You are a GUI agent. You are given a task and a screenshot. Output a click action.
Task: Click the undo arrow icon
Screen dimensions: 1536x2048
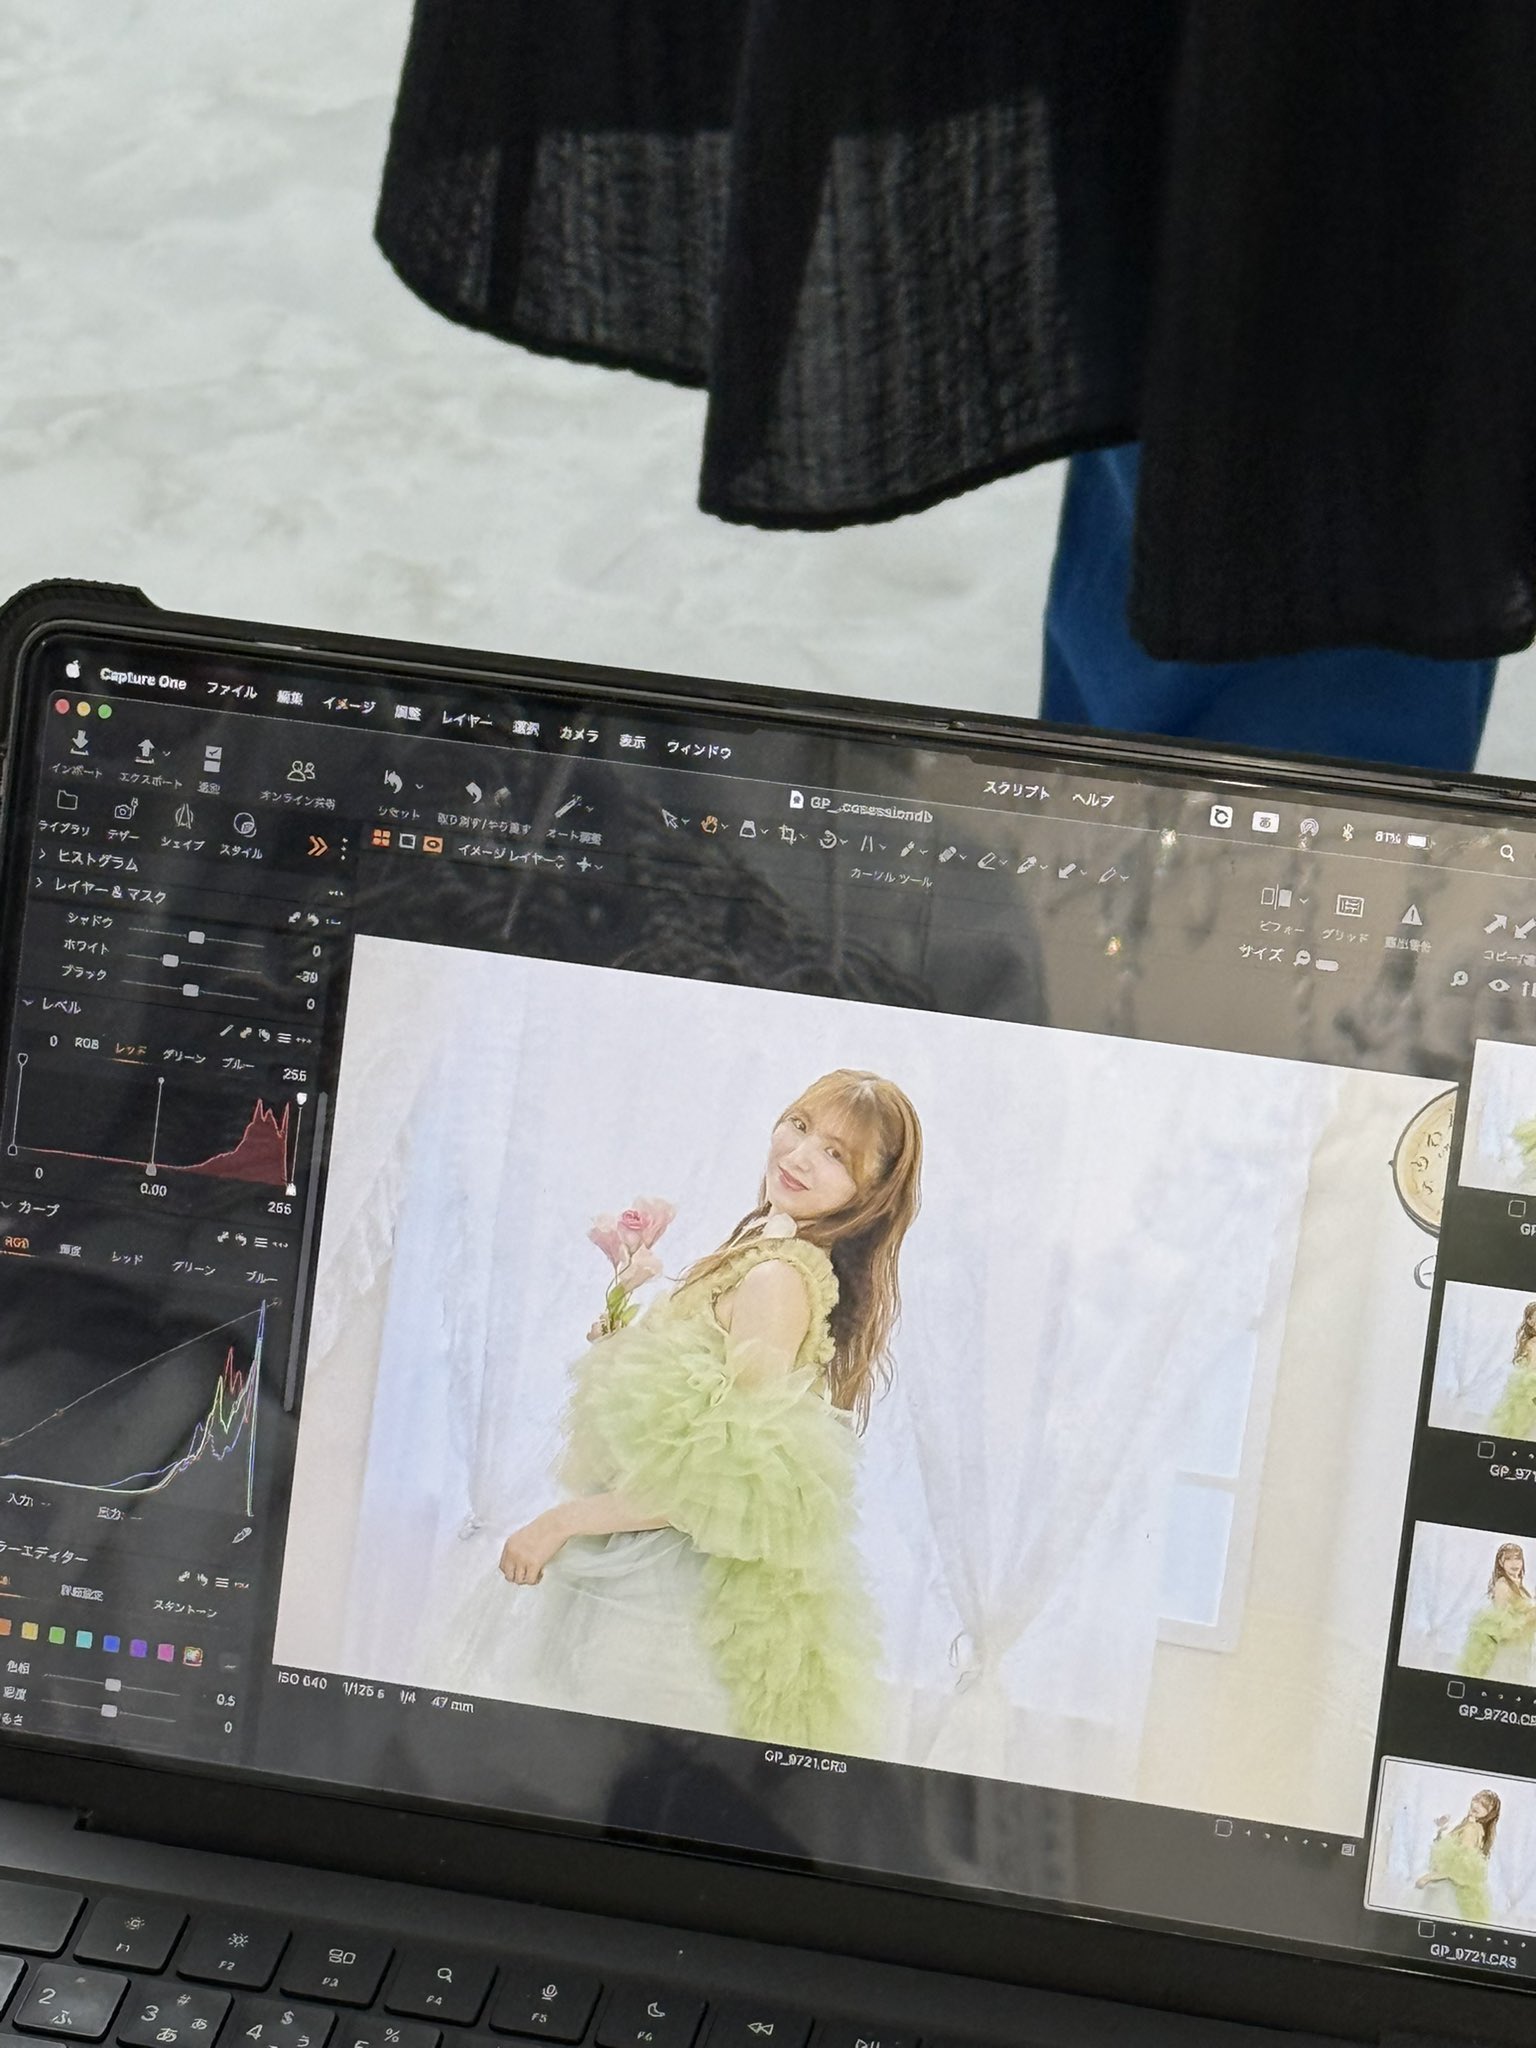(474, 793)
